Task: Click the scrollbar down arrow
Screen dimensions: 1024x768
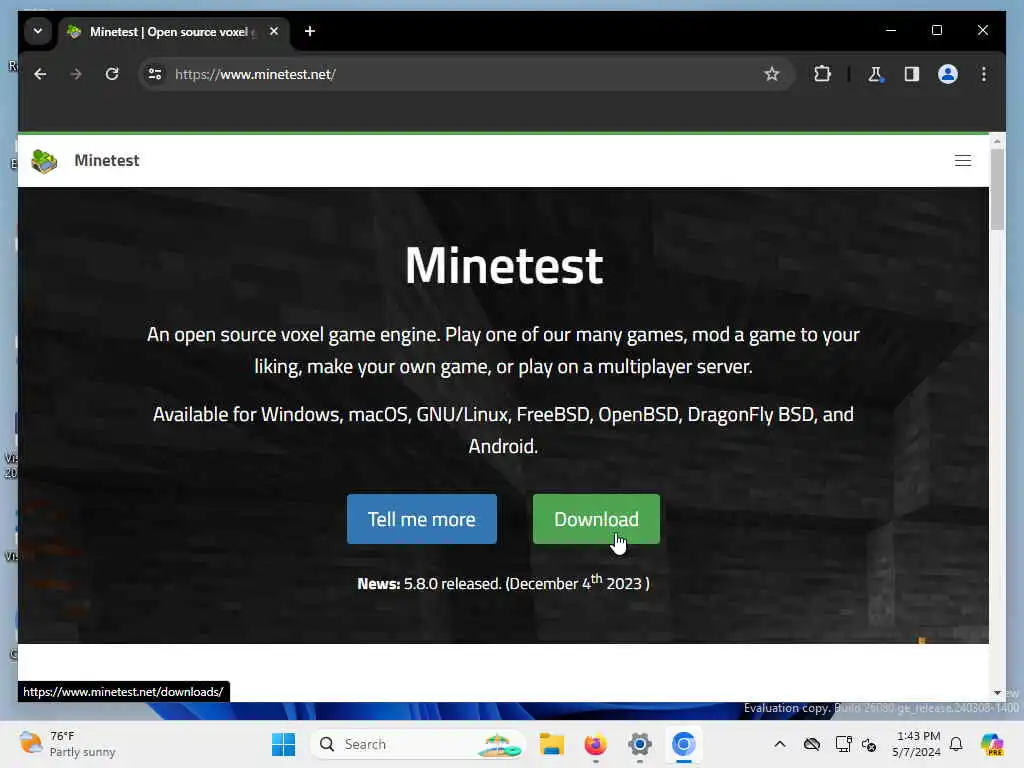Action: point(997,693)
